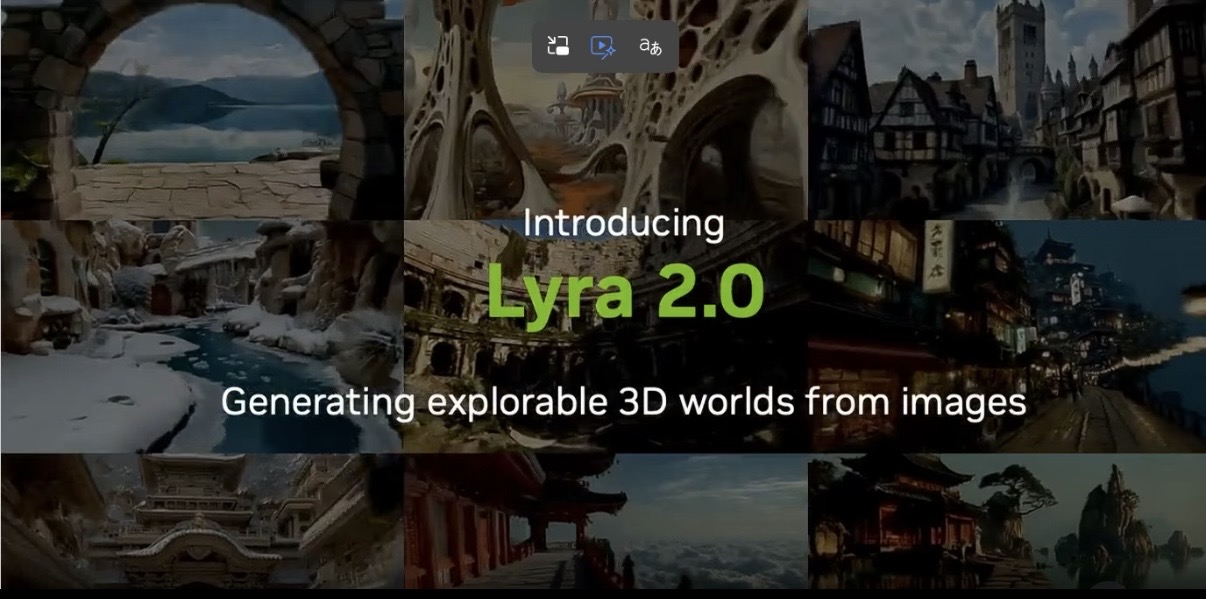This screenshot has height=599, width=1206.
Task: Click the Generating explorable 3D worlds subtitle
Action: pyautogui.click(x=623, y=402)
